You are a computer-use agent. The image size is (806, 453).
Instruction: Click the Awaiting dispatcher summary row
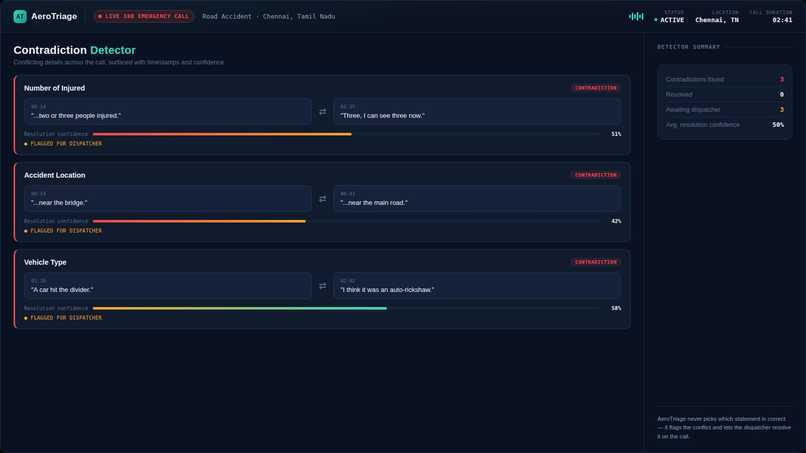(724, 110)
